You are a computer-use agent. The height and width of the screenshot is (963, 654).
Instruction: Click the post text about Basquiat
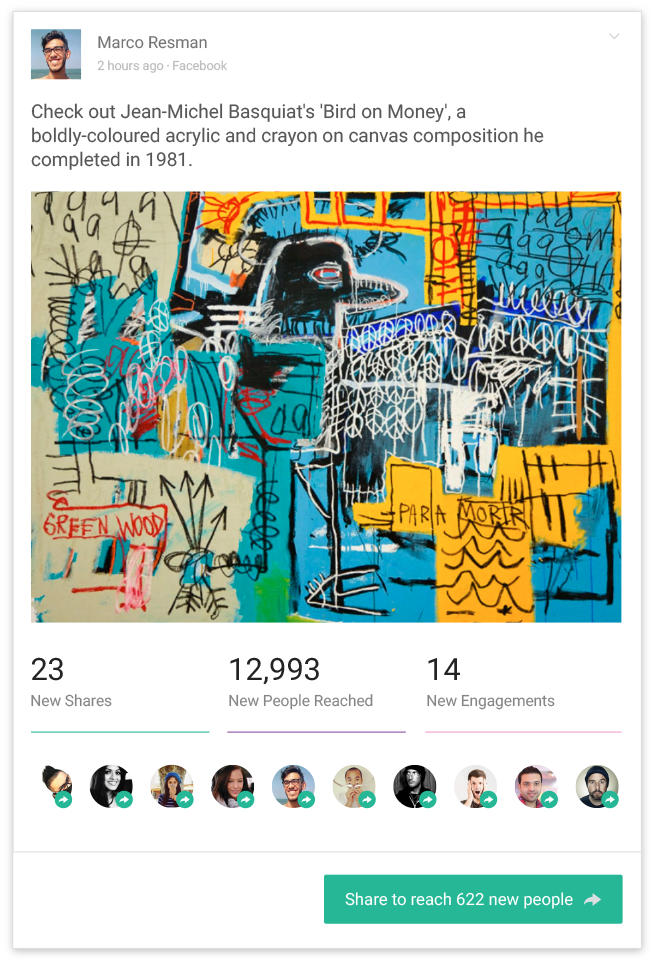coord(287,136)
